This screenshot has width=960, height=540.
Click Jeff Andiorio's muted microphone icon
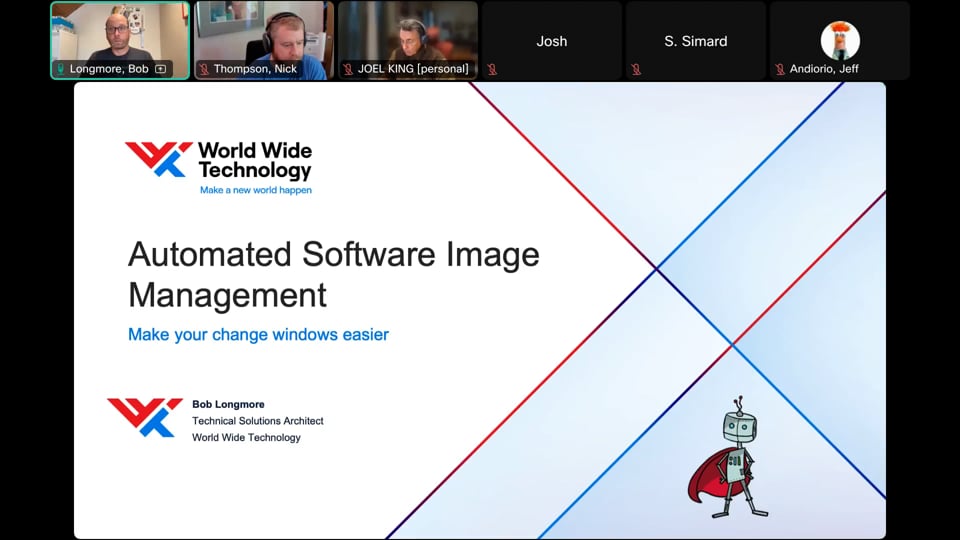780,69
